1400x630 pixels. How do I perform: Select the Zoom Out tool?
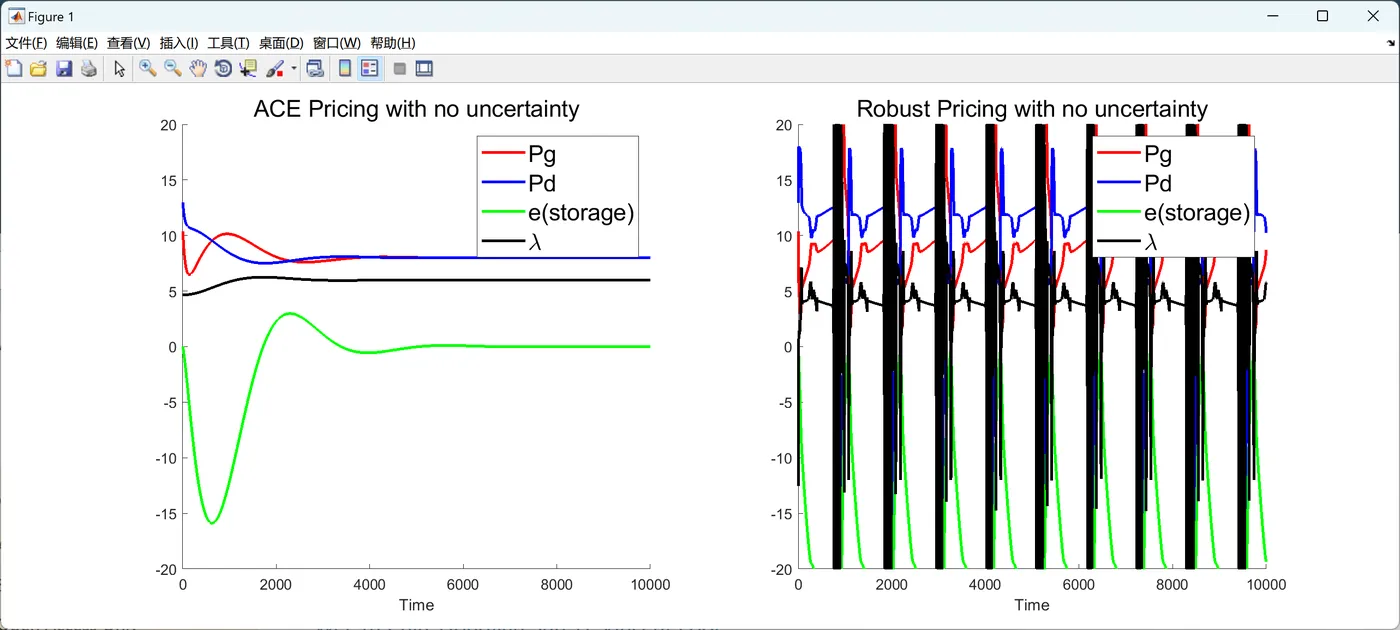point(173,69)
